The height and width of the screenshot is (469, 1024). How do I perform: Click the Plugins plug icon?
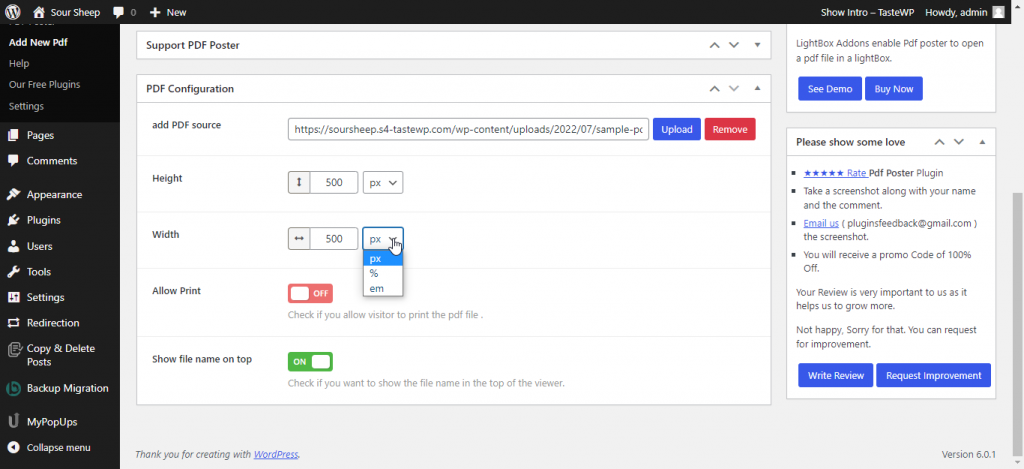point(14,220)
